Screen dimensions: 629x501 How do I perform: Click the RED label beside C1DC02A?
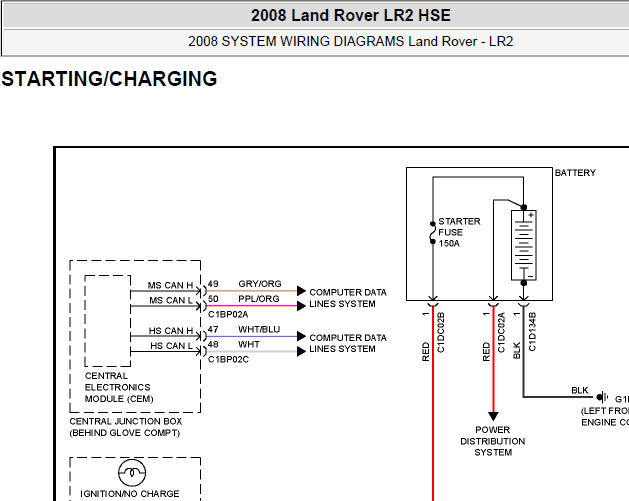(x=486, y=352)
